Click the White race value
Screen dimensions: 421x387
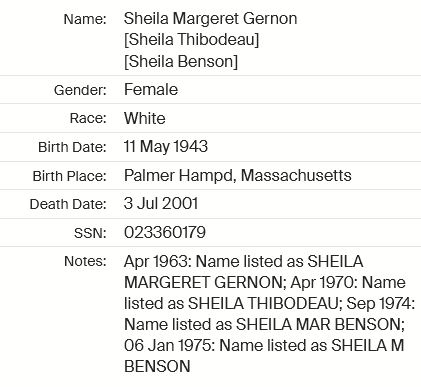tap(145, 118)
